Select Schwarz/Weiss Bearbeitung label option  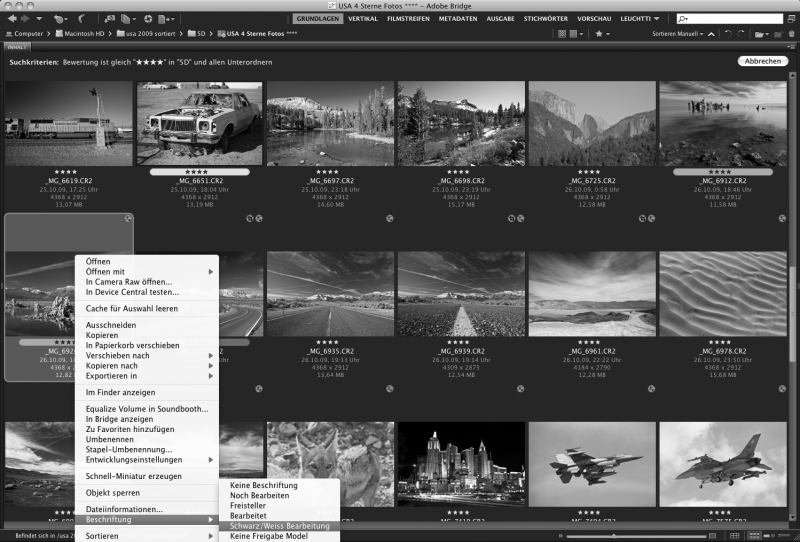(x=279, y=526)
